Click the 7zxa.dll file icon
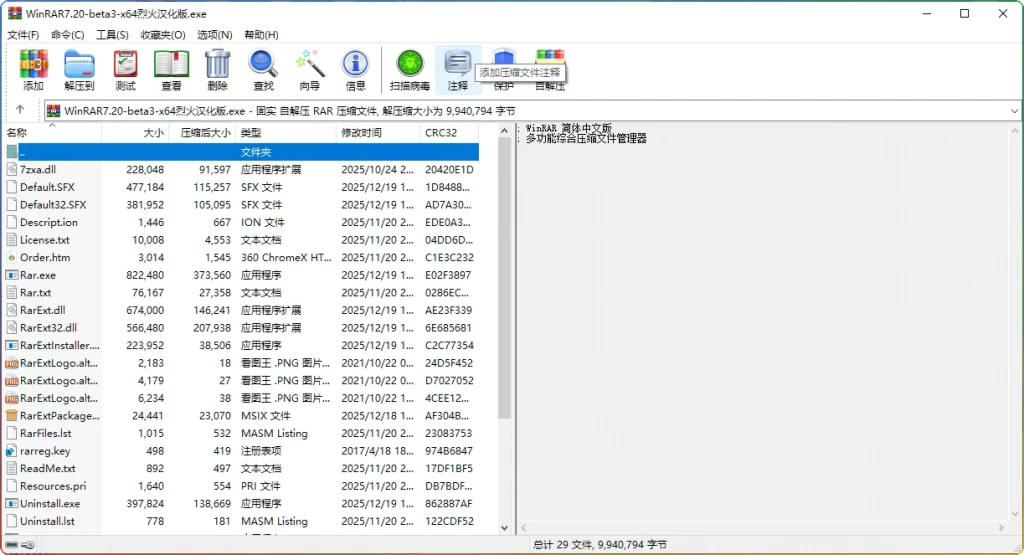 [x=12, y=169]
